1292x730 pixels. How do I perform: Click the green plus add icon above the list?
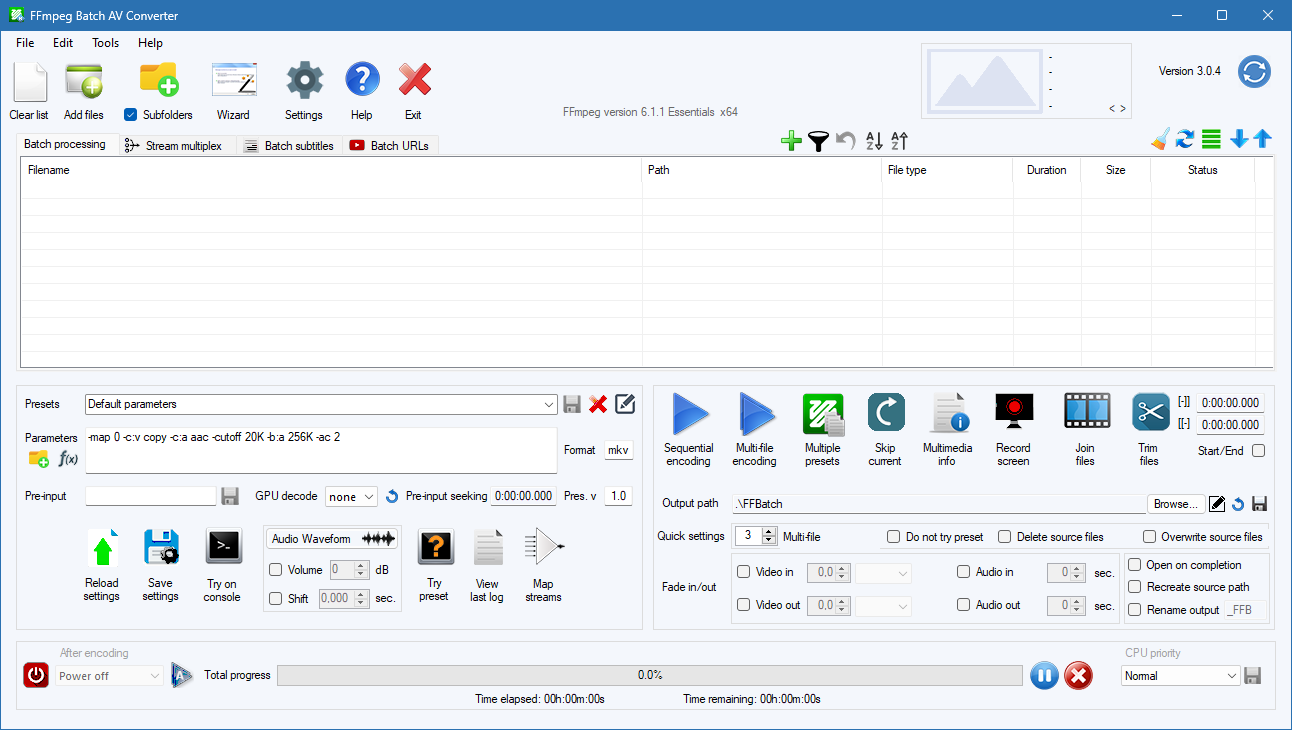(791, 141)
